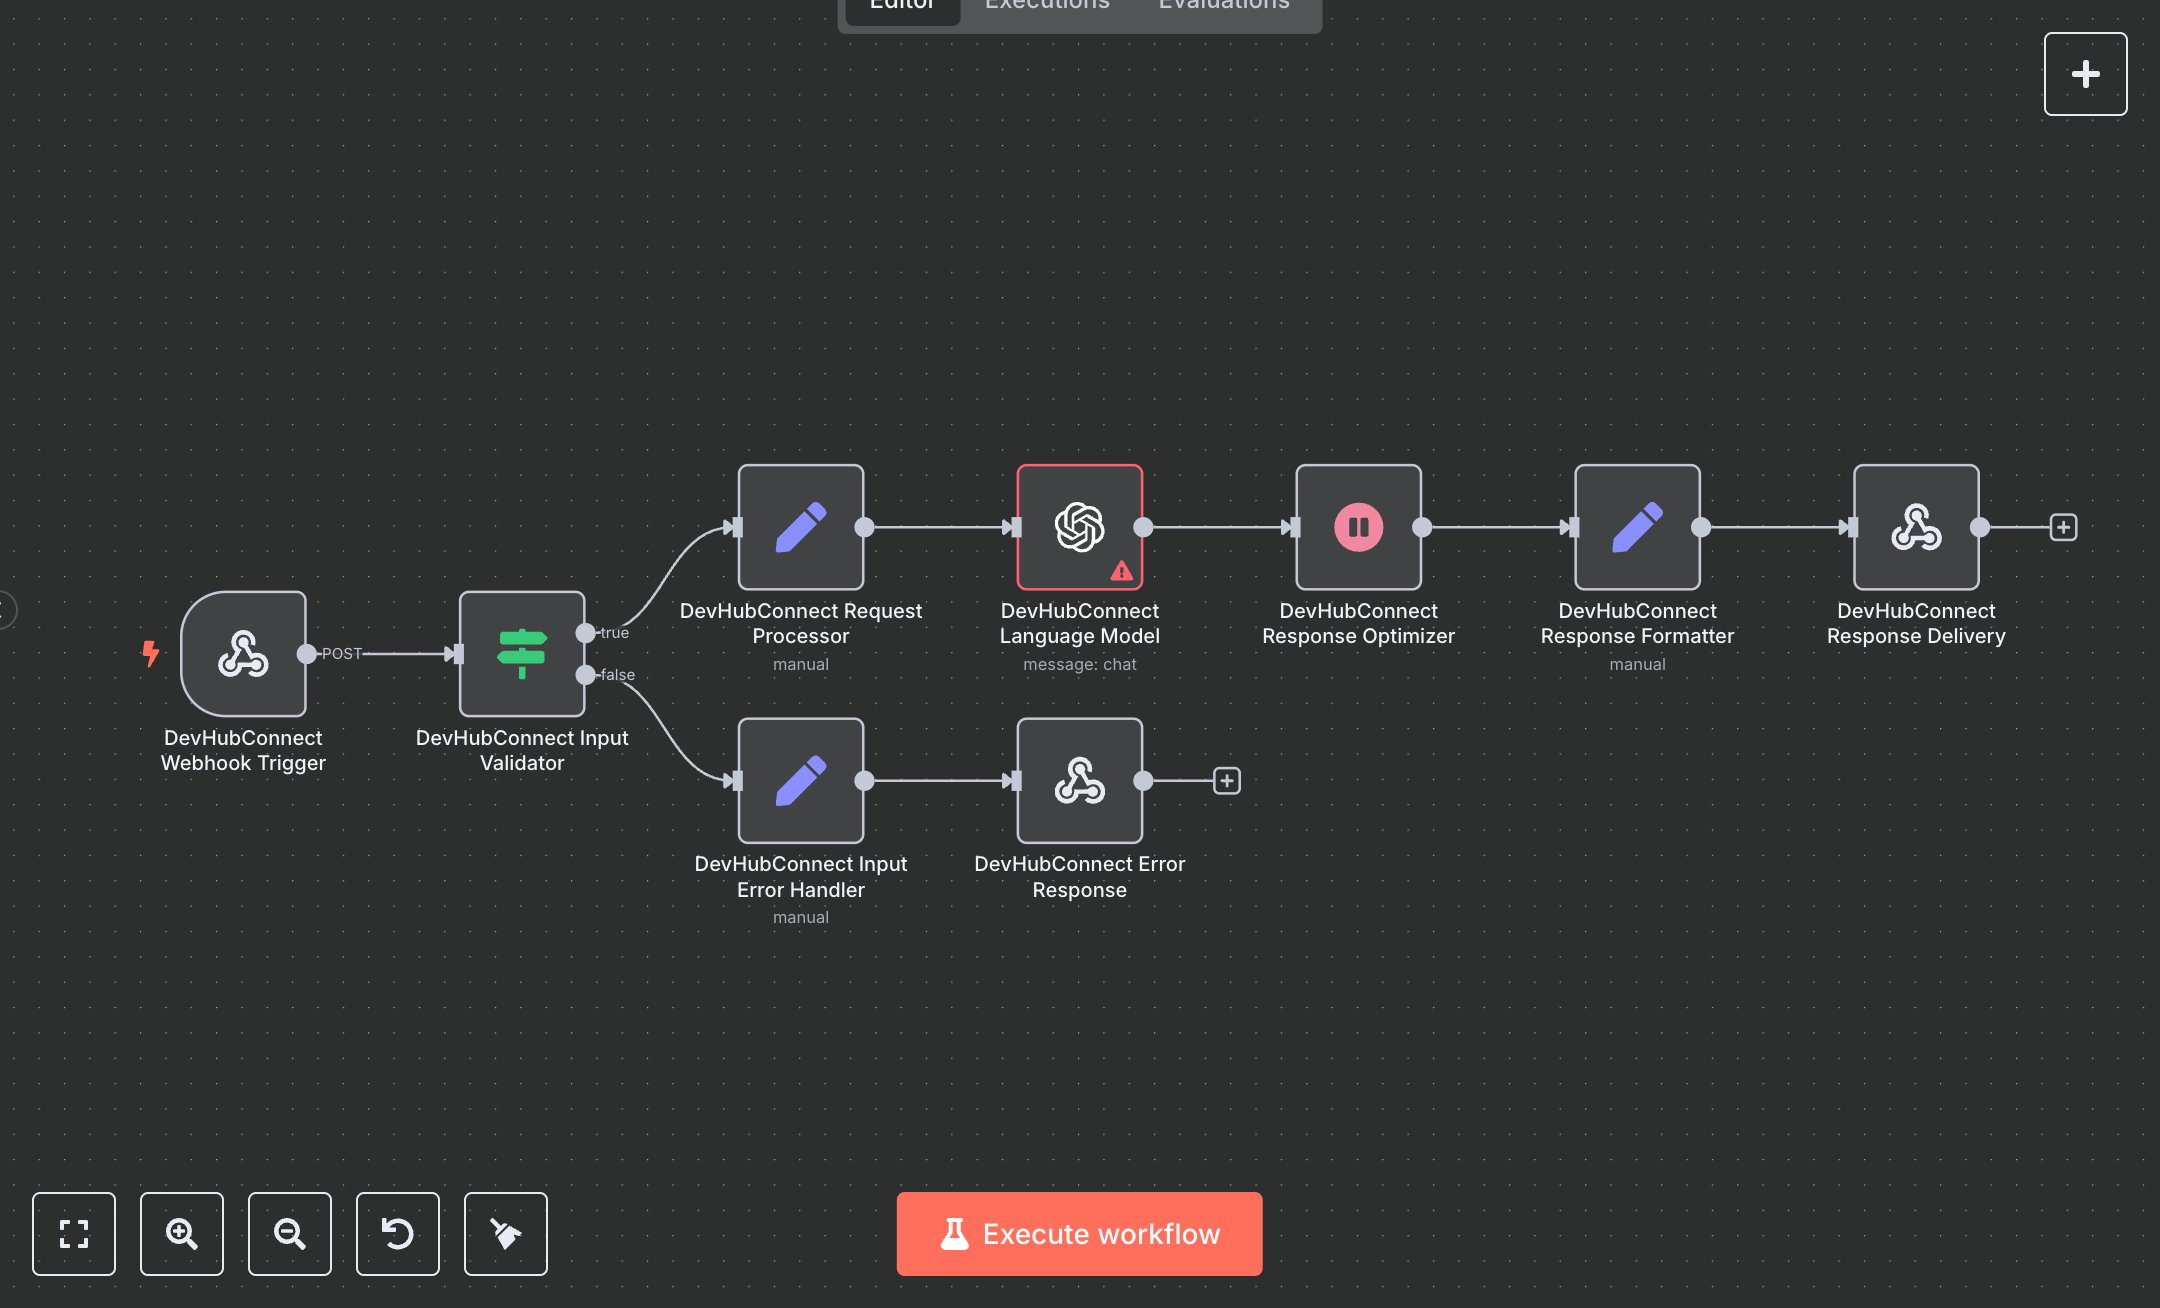Zoom in using the magnifier plus control
The height and width of the screenshot is (1308, 2160).
click(181, 1234)
